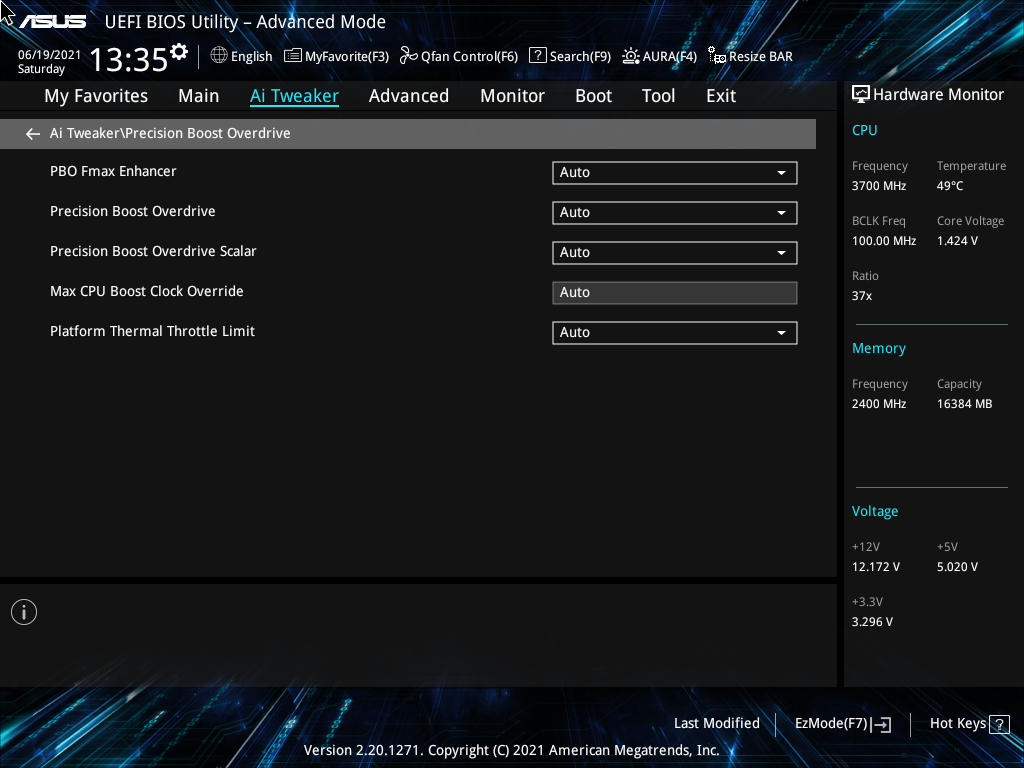Open MyFavorite settings
The width and height of the screenshot is (1024, 768).
pyautogui.click(x=336, y=56)
